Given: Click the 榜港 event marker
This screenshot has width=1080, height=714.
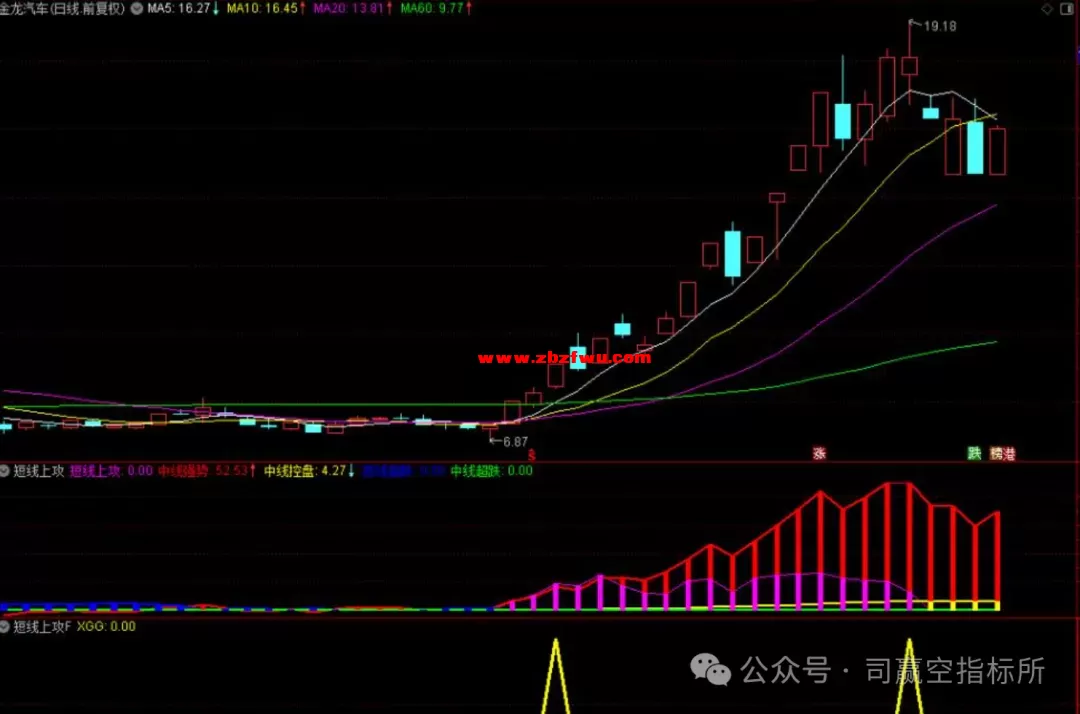Looking at the screenshot, I should 1002,453.
